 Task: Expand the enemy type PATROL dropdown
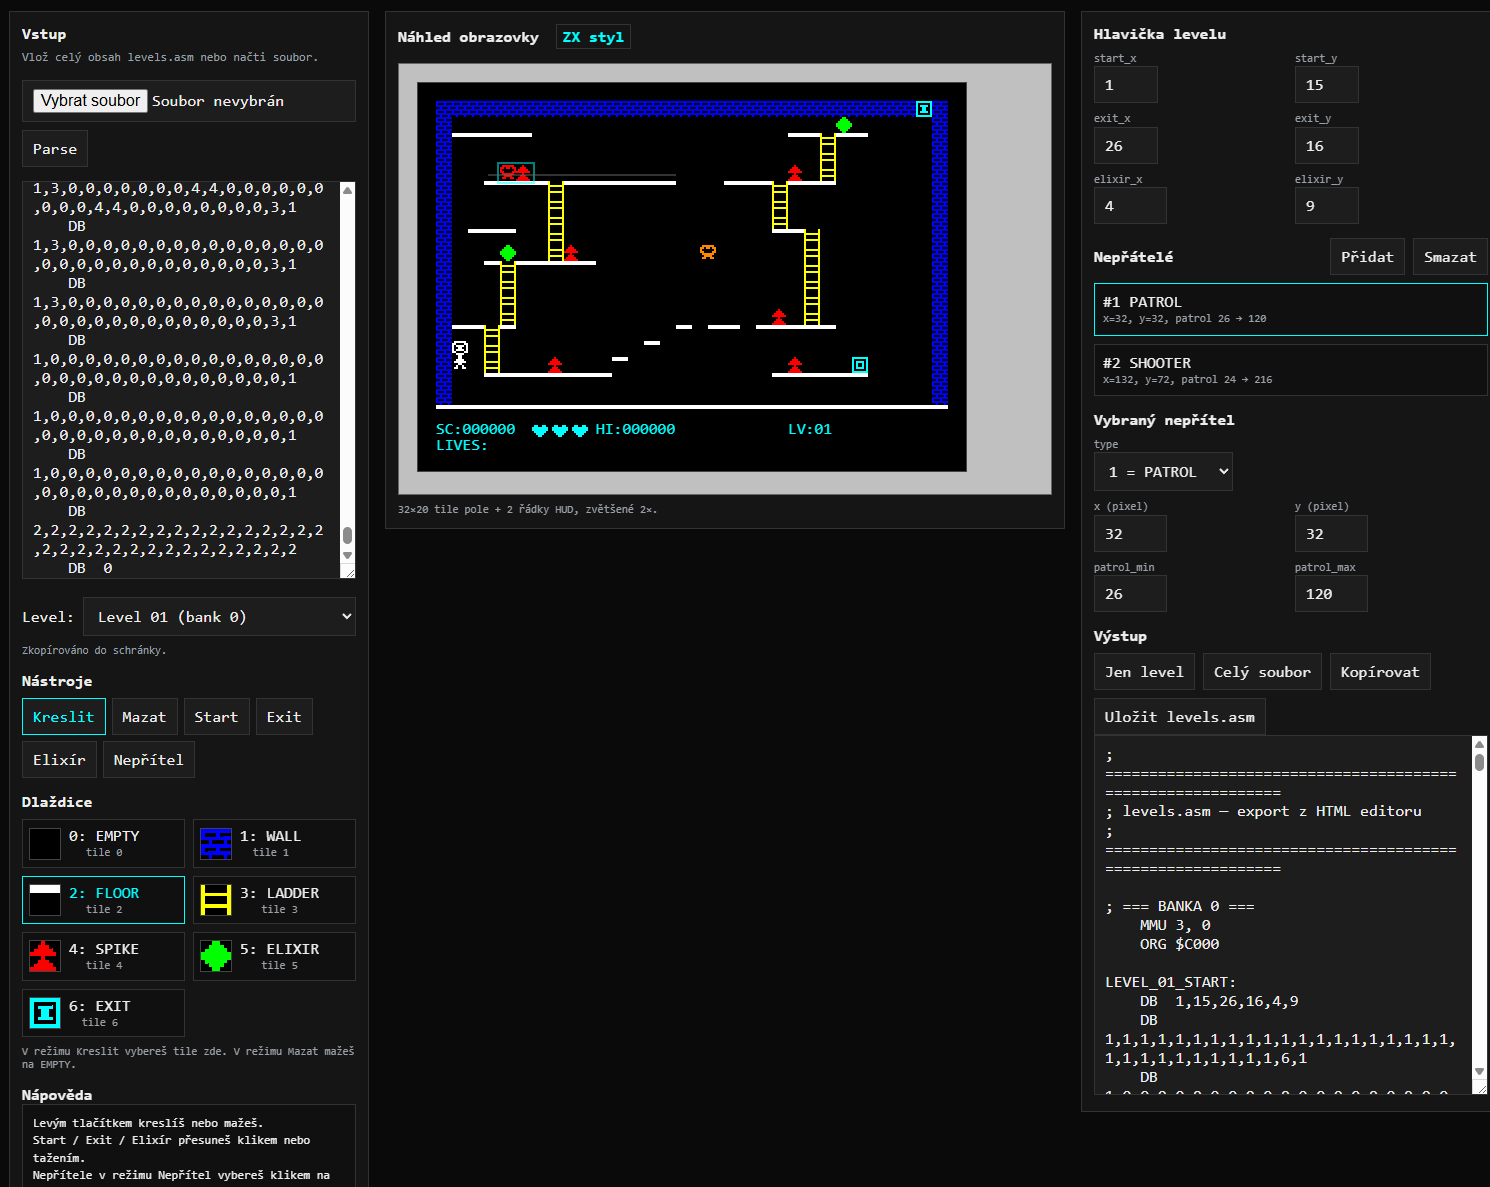(x=1163, y=472)
